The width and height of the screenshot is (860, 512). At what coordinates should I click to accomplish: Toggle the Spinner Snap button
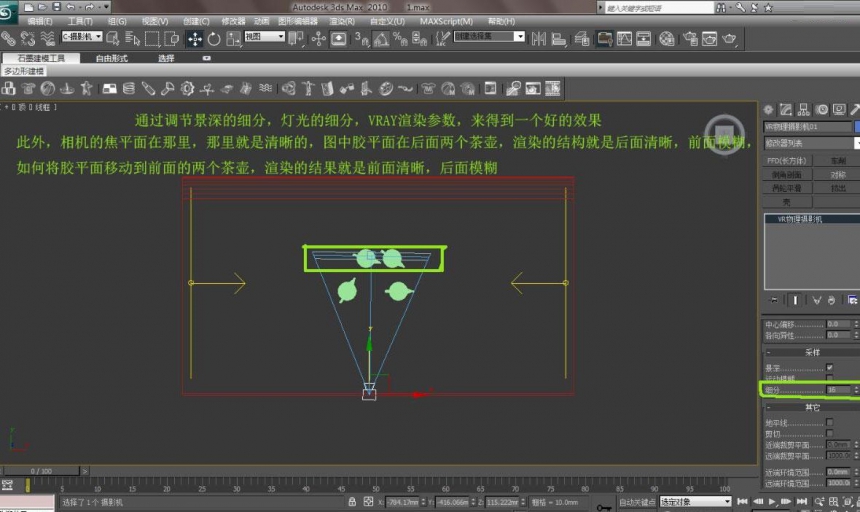[x=420, y=38]
